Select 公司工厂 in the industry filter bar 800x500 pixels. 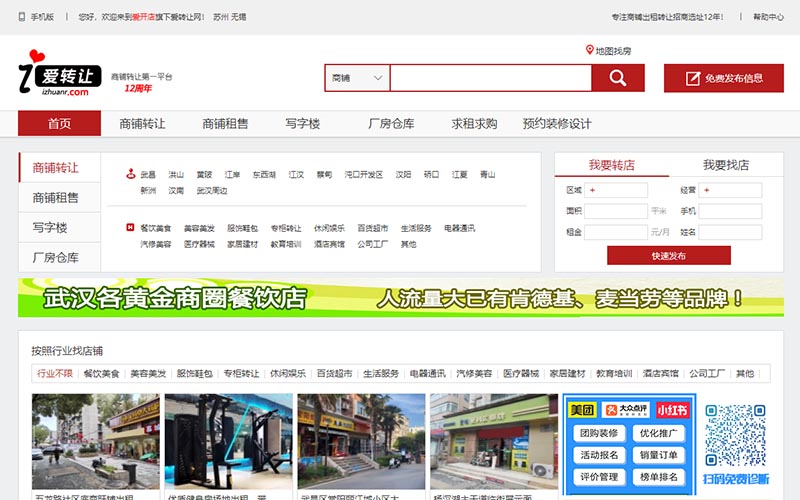coord(707,373)
